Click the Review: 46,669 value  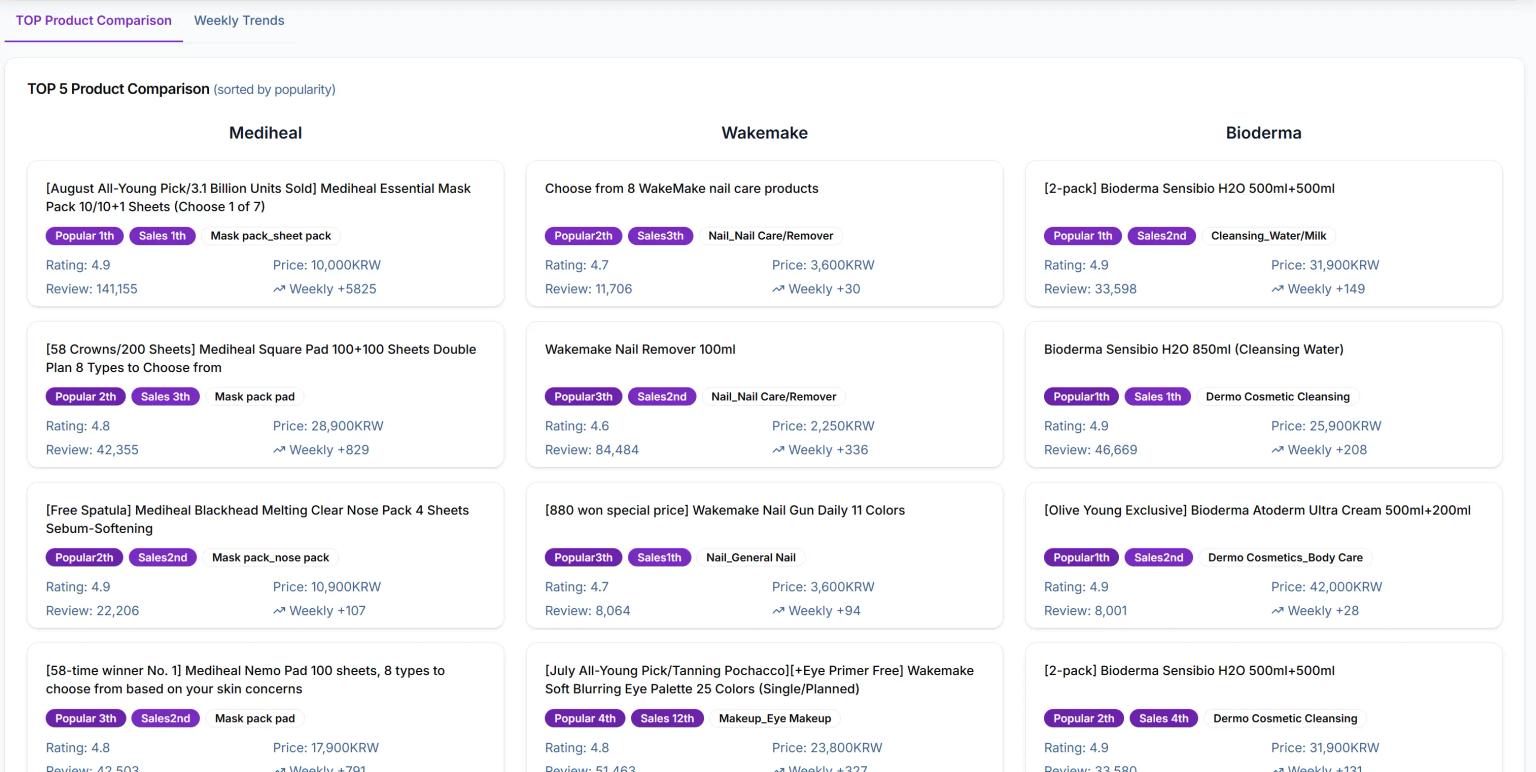click(x=1090, y=450)
